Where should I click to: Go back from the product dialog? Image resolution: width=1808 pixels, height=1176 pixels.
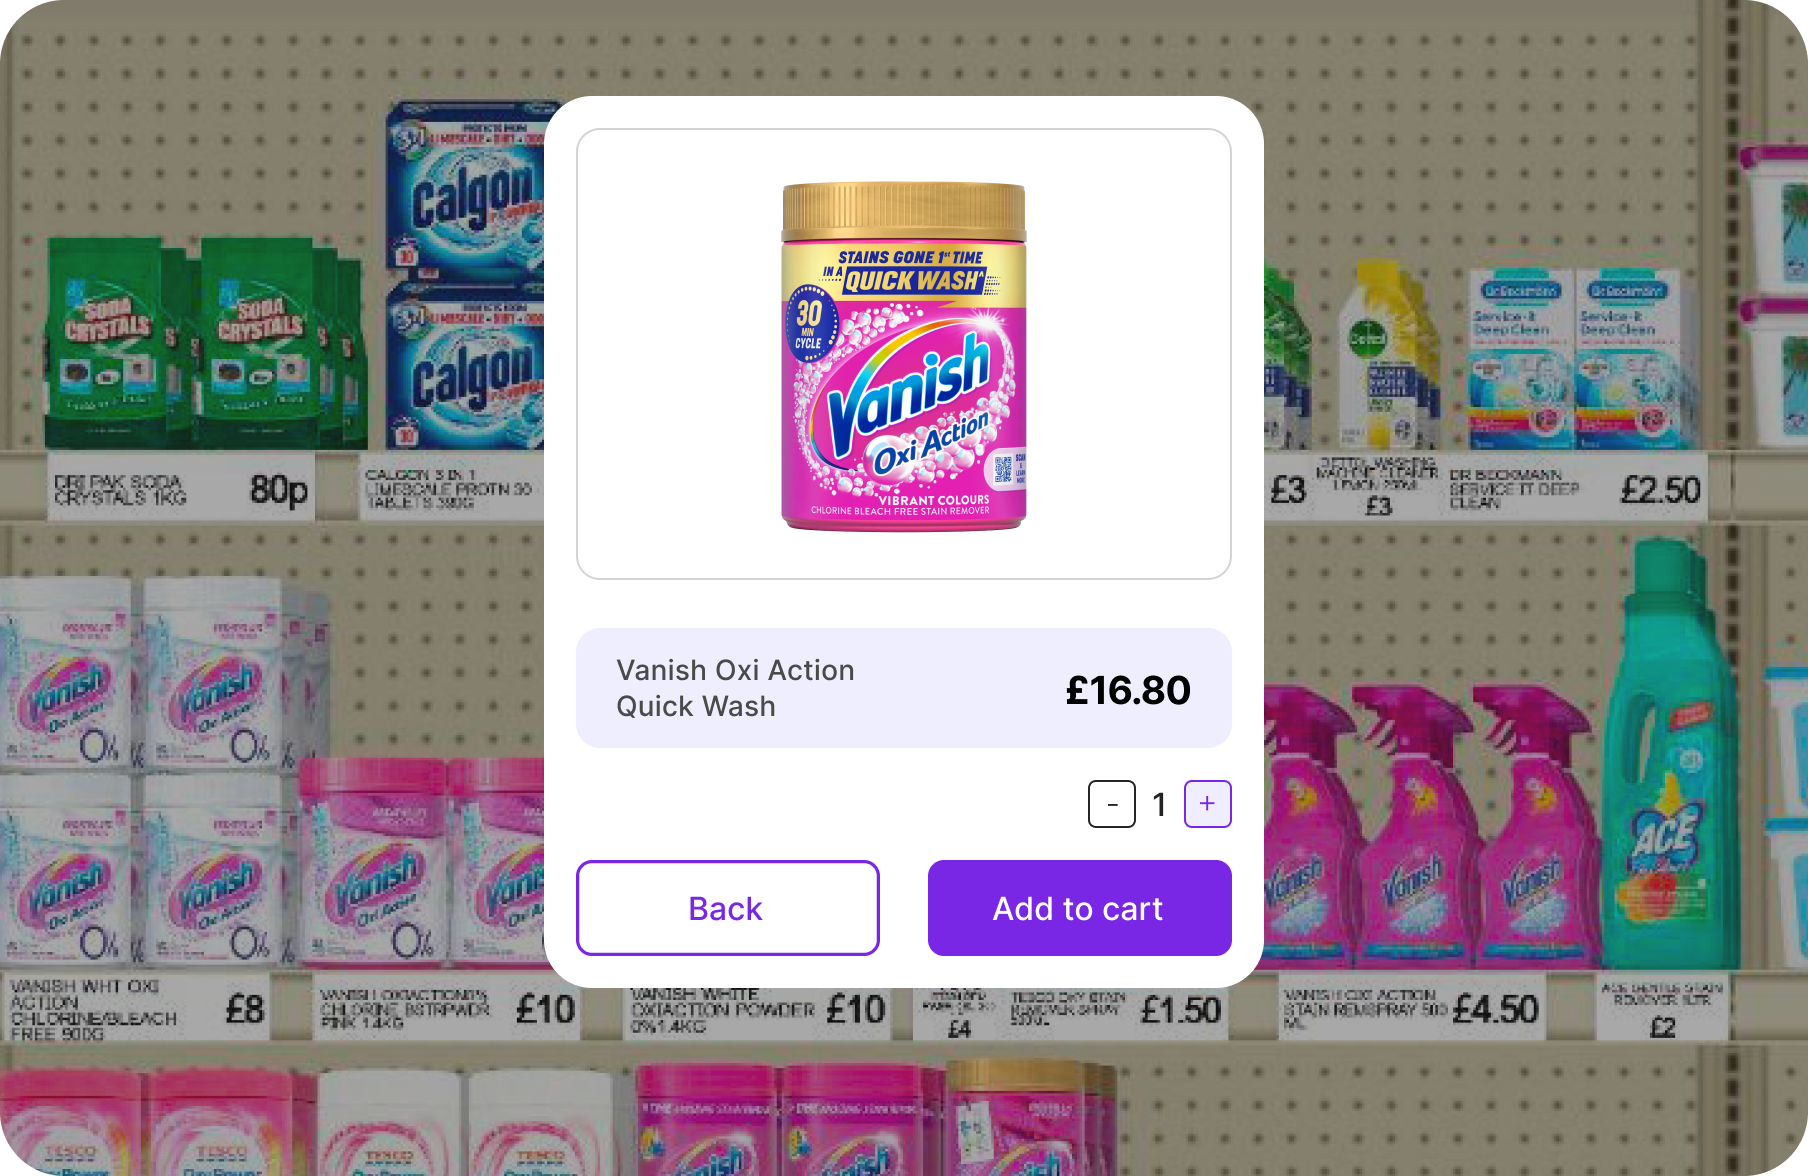tap(727, 908)
